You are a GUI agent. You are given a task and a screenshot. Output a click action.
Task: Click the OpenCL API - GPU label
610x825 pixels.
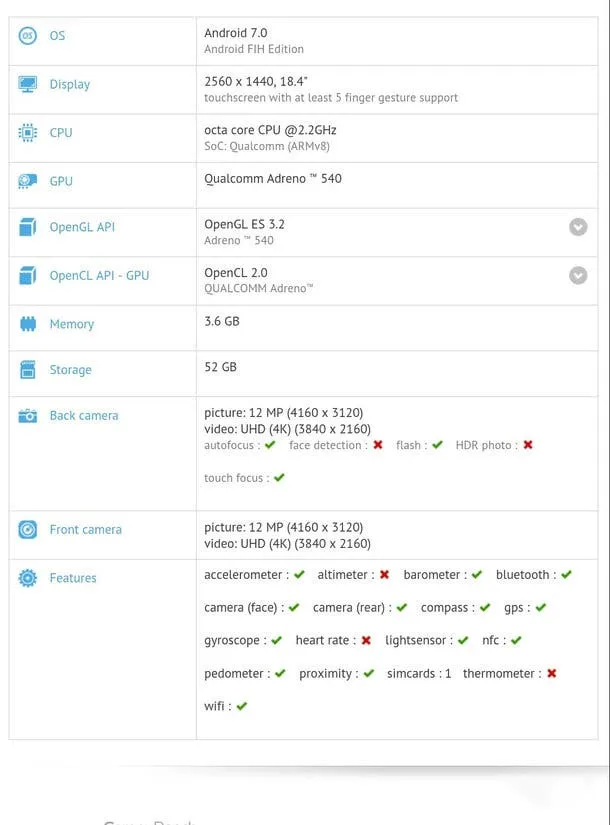click(x=99, y=276)
